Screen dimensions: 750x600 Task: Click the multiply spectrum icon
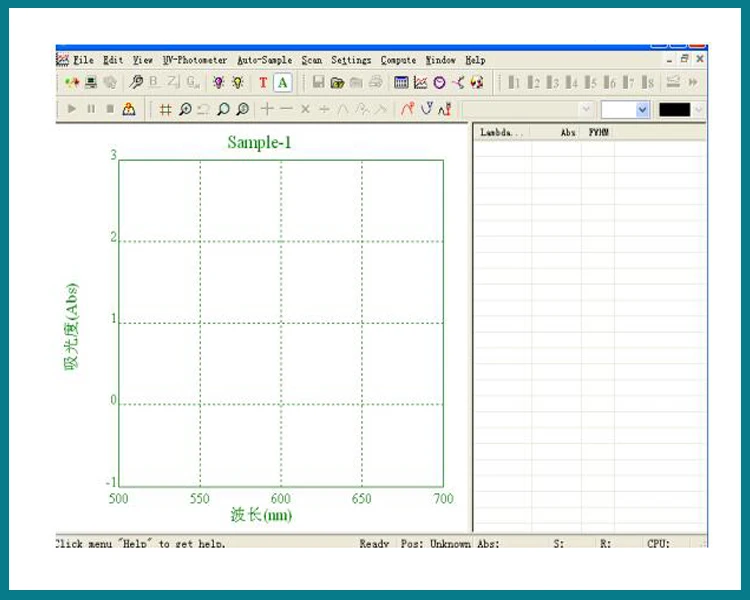click(305, 109)
